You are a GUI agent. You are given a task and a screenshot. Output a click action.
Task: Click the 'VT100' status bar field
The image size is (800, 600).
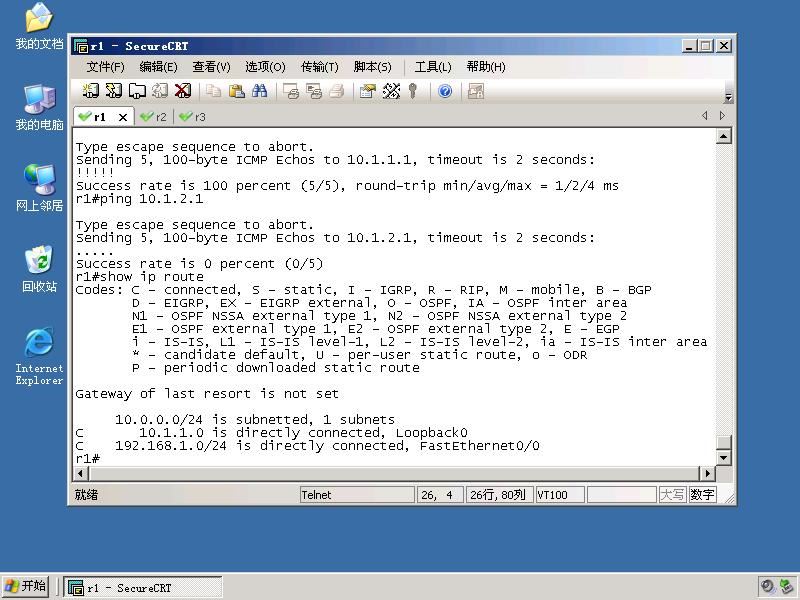[560, 495]
